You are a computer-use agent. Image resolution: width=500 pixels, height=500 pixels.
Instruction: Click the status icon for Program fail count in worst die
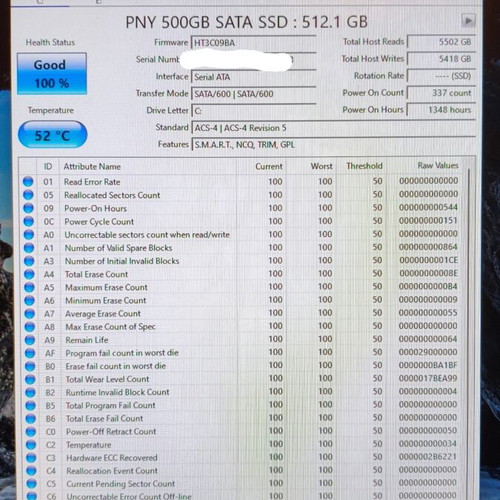click(x=30, y=353)
